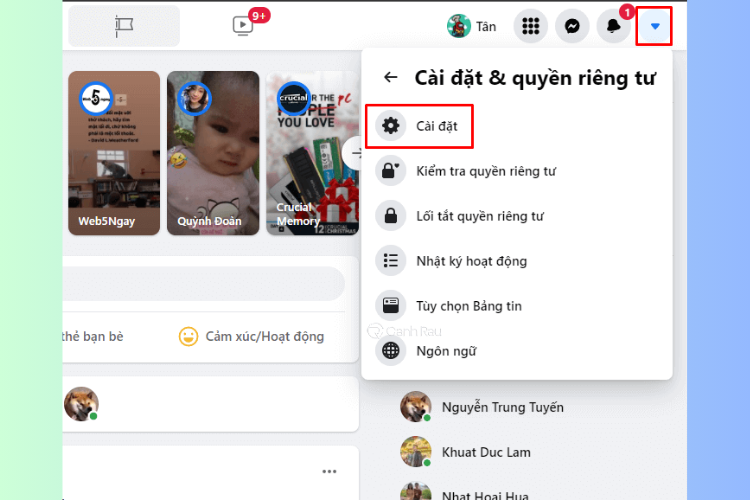Choose Cảm xúc/Hoạt động for the post
The image size is (750, 500).
point(251,336)
